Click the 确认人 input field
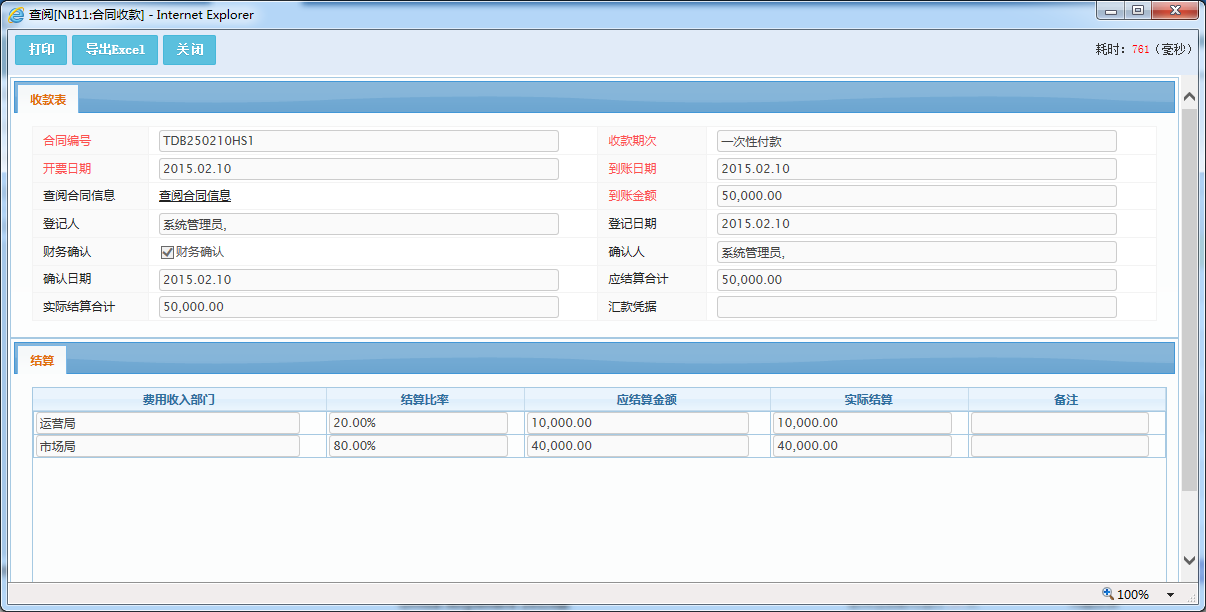Viewport: 1206px width, 612px height. pyautogui.click(x=917, y=252)
